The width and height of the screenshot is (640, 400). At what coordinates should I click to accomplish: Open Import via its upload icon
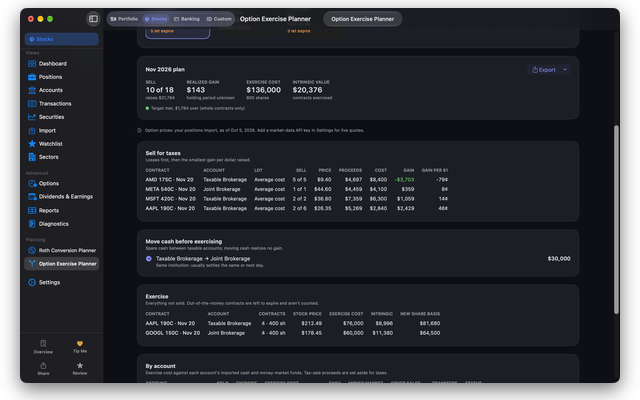(x=32, y=131)
